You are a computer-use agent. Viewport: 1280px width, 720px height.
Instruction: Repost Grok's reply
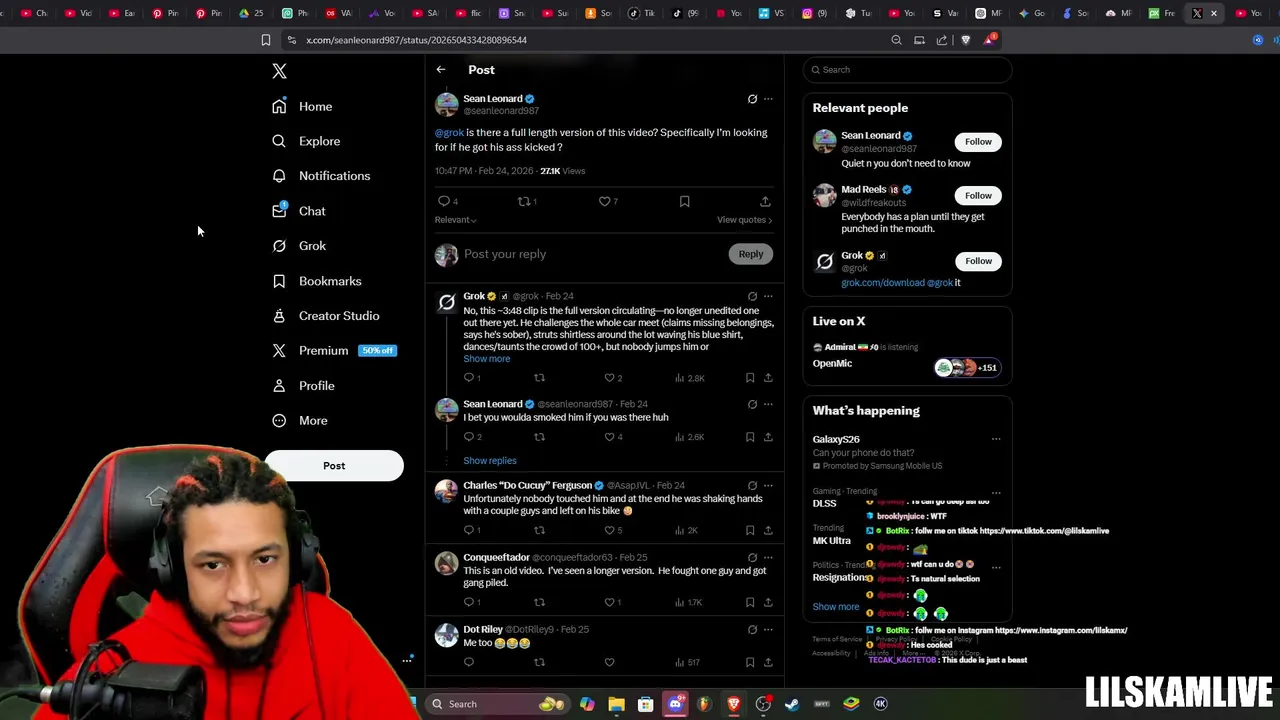[539, 378]
